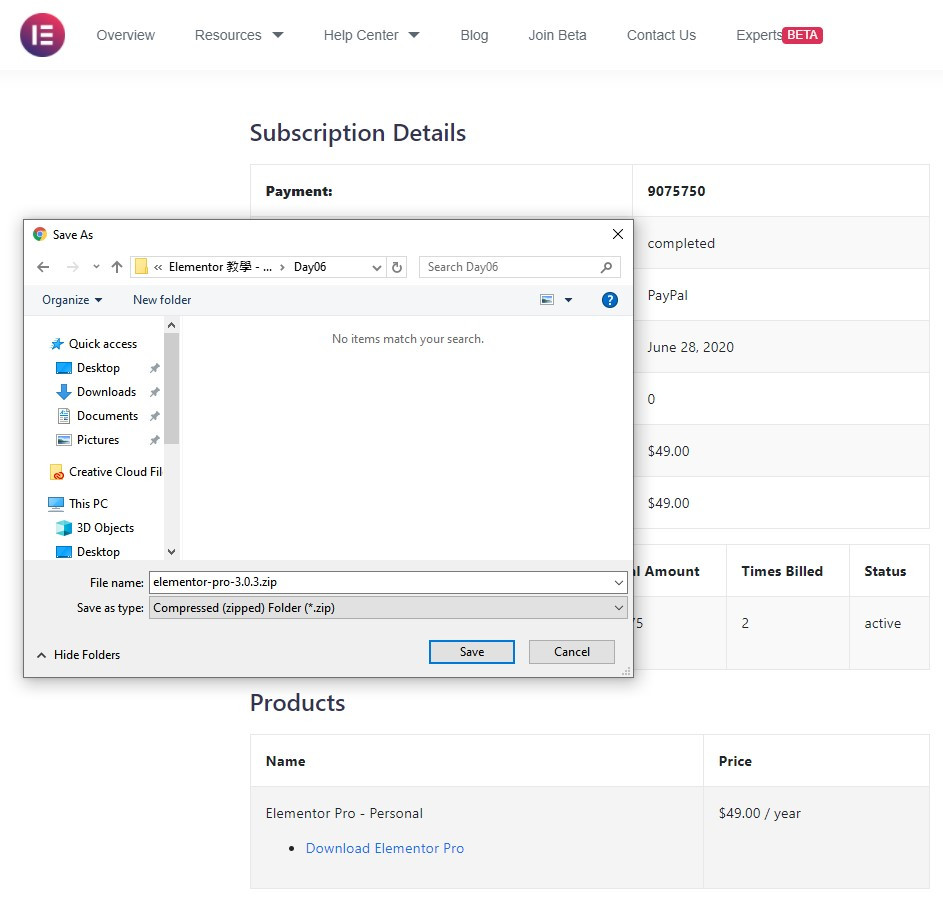Open the Experts BETA page
This screenshot has width=943, height=906.
coord(779,35)
